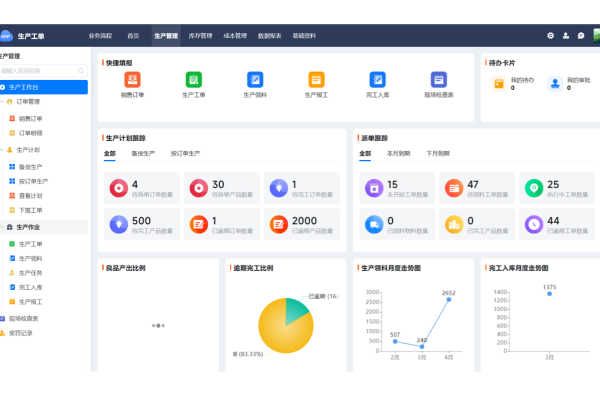Open 库存管理 in the top navigation

200,36
